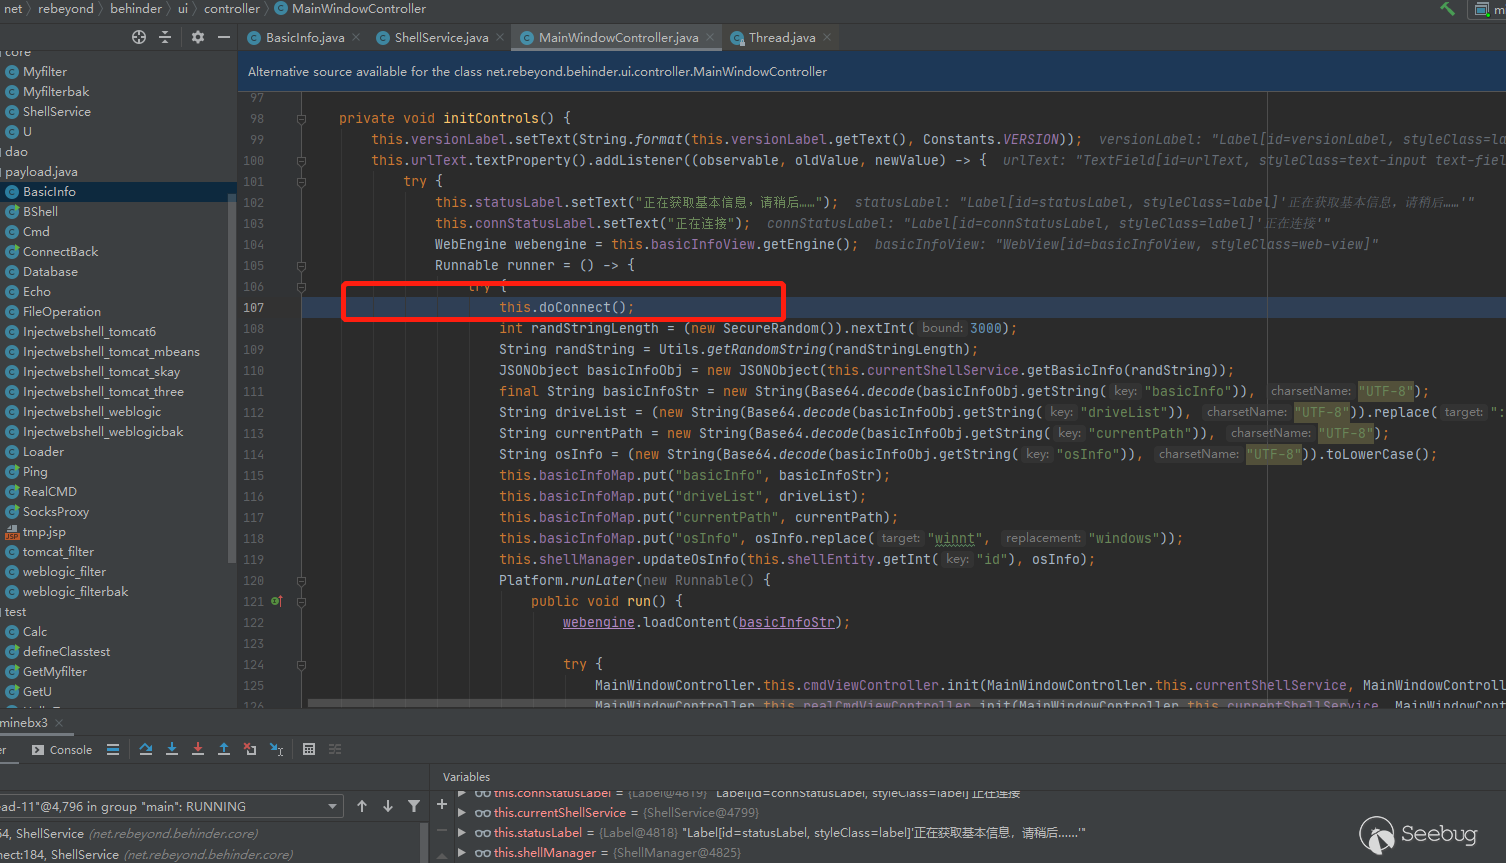The width and height of the screenshot is (1506, 863).
Task: Click the Step Out debug icon
Action: (x=224, y=749)
